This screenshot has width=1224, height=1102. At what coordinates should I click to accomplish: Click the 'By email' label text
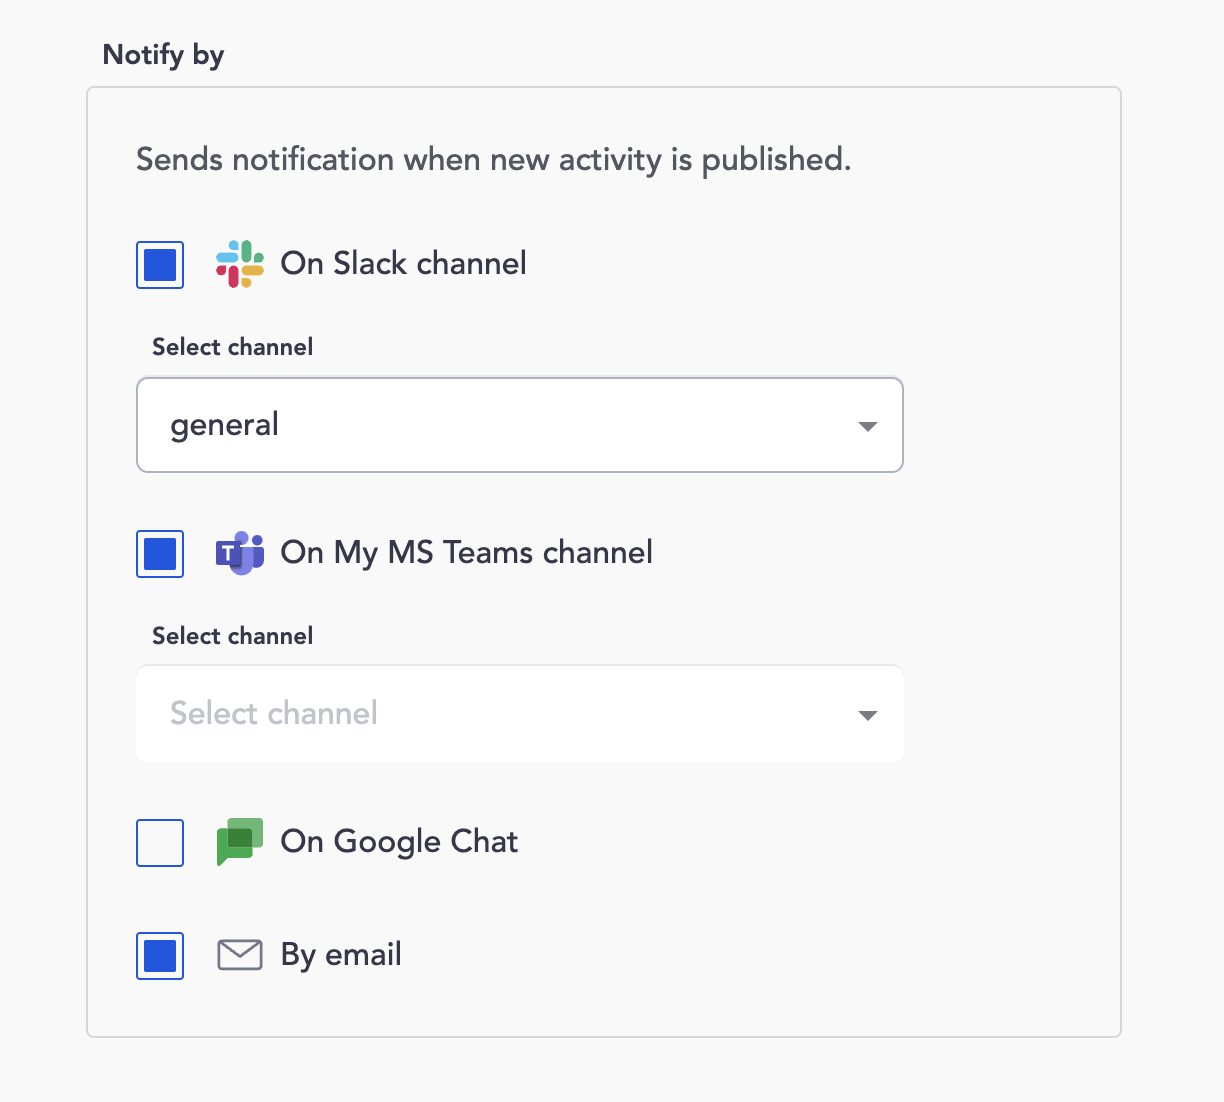point(341,955)
